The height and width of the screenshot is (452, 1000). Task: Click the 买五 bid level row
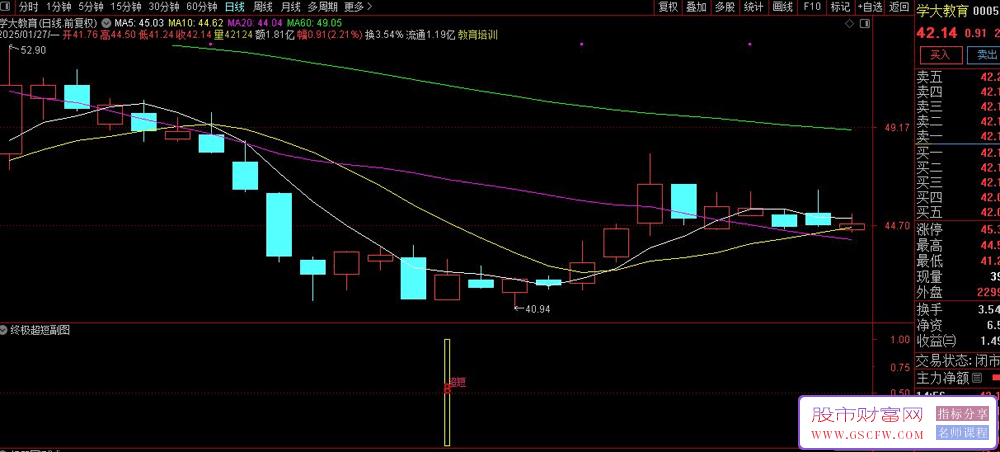957,212
